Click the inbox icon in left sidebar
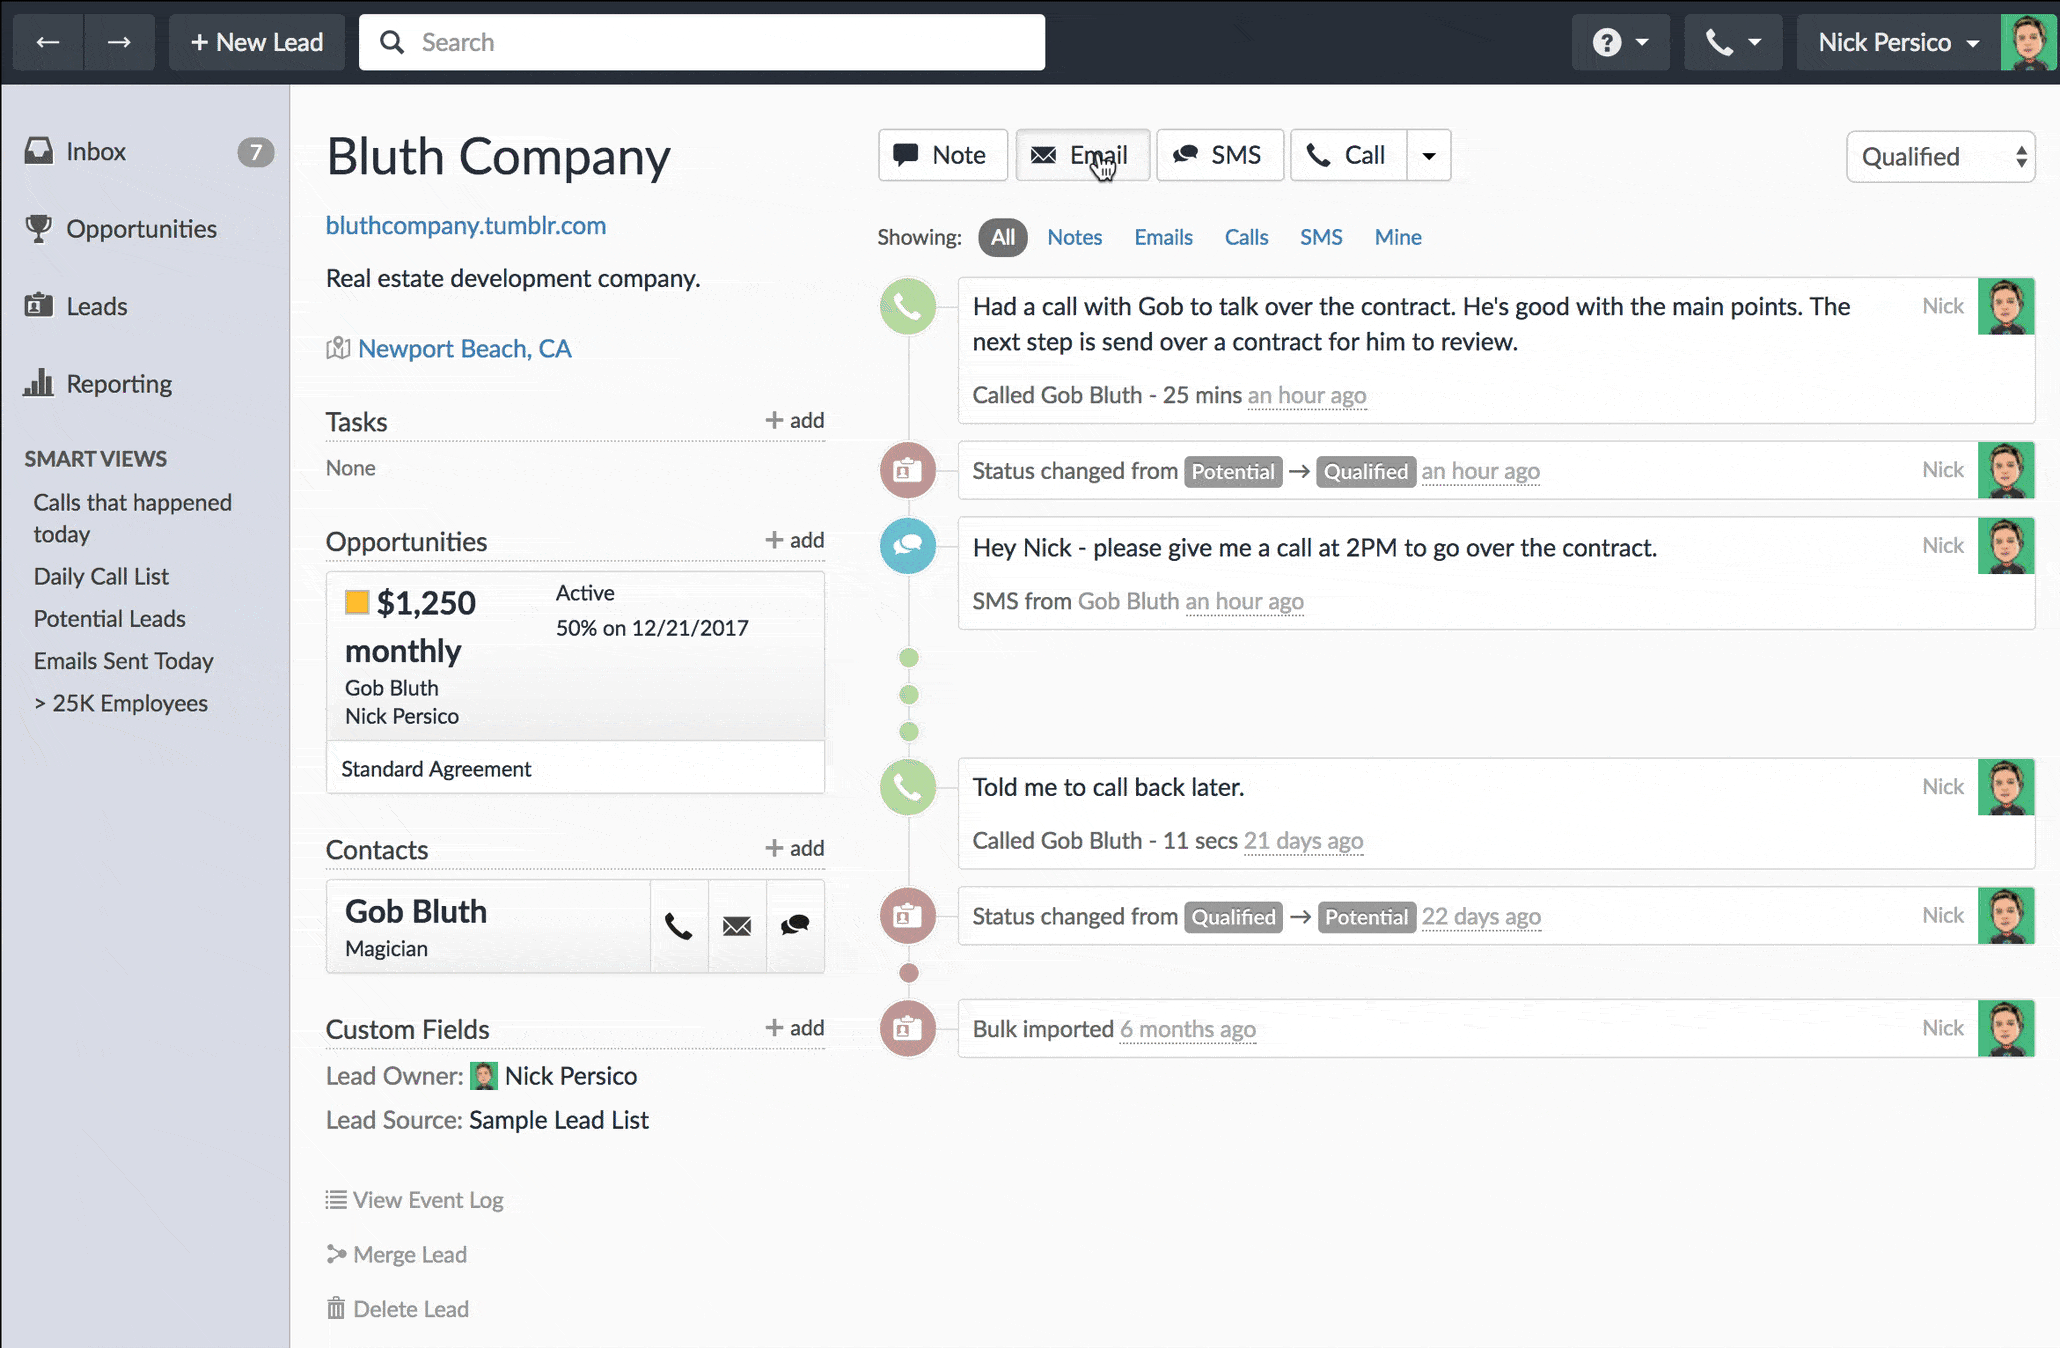Screen dimensions: 2060x1348 pos(38,150)
